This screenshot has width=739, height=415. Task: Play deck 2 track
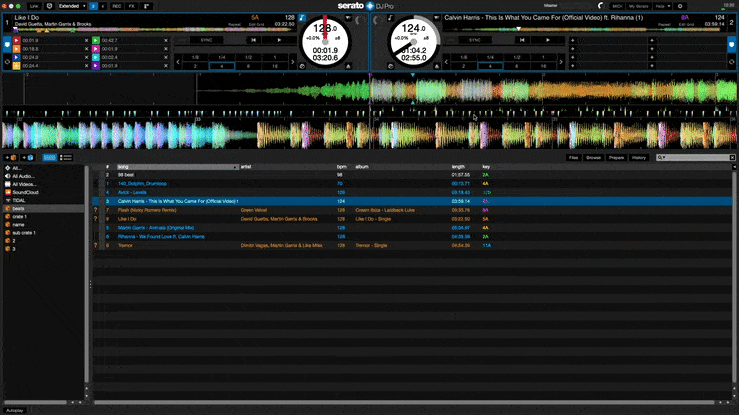coord(548,41)
